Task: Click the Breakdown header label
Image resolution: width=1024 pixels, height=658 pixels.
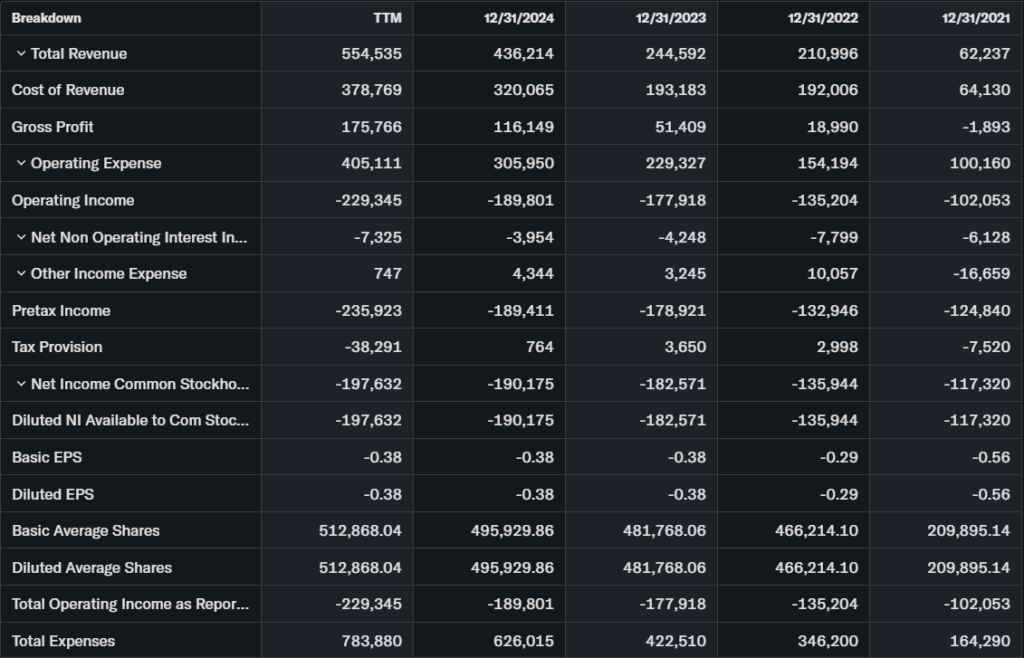Action: 47,18
